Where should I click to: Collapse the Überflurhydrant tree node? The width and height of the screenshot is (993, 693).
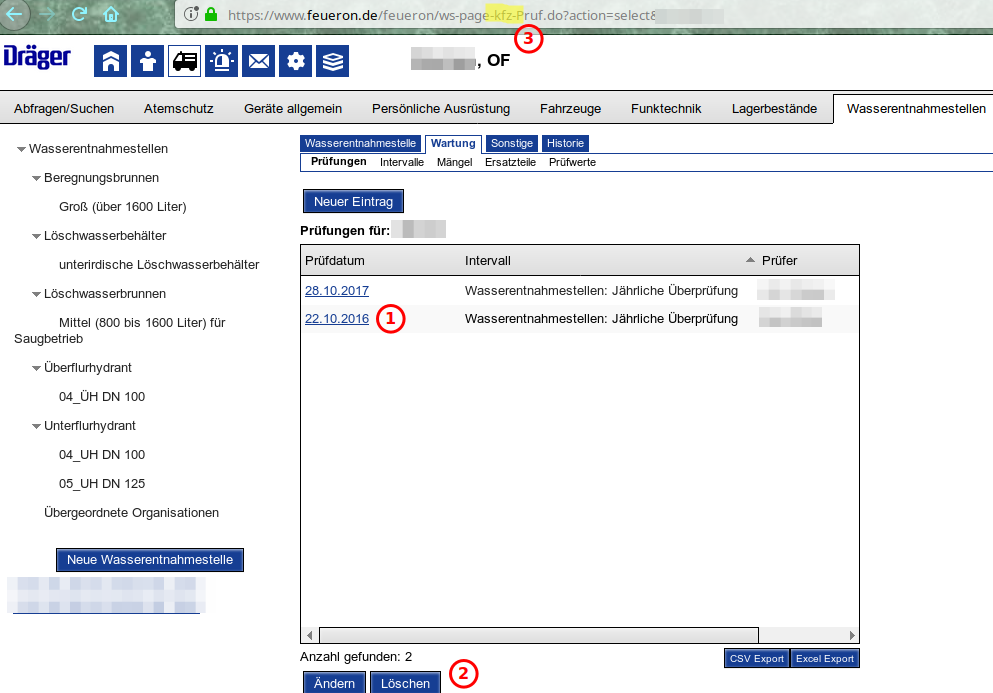(36, 369)
